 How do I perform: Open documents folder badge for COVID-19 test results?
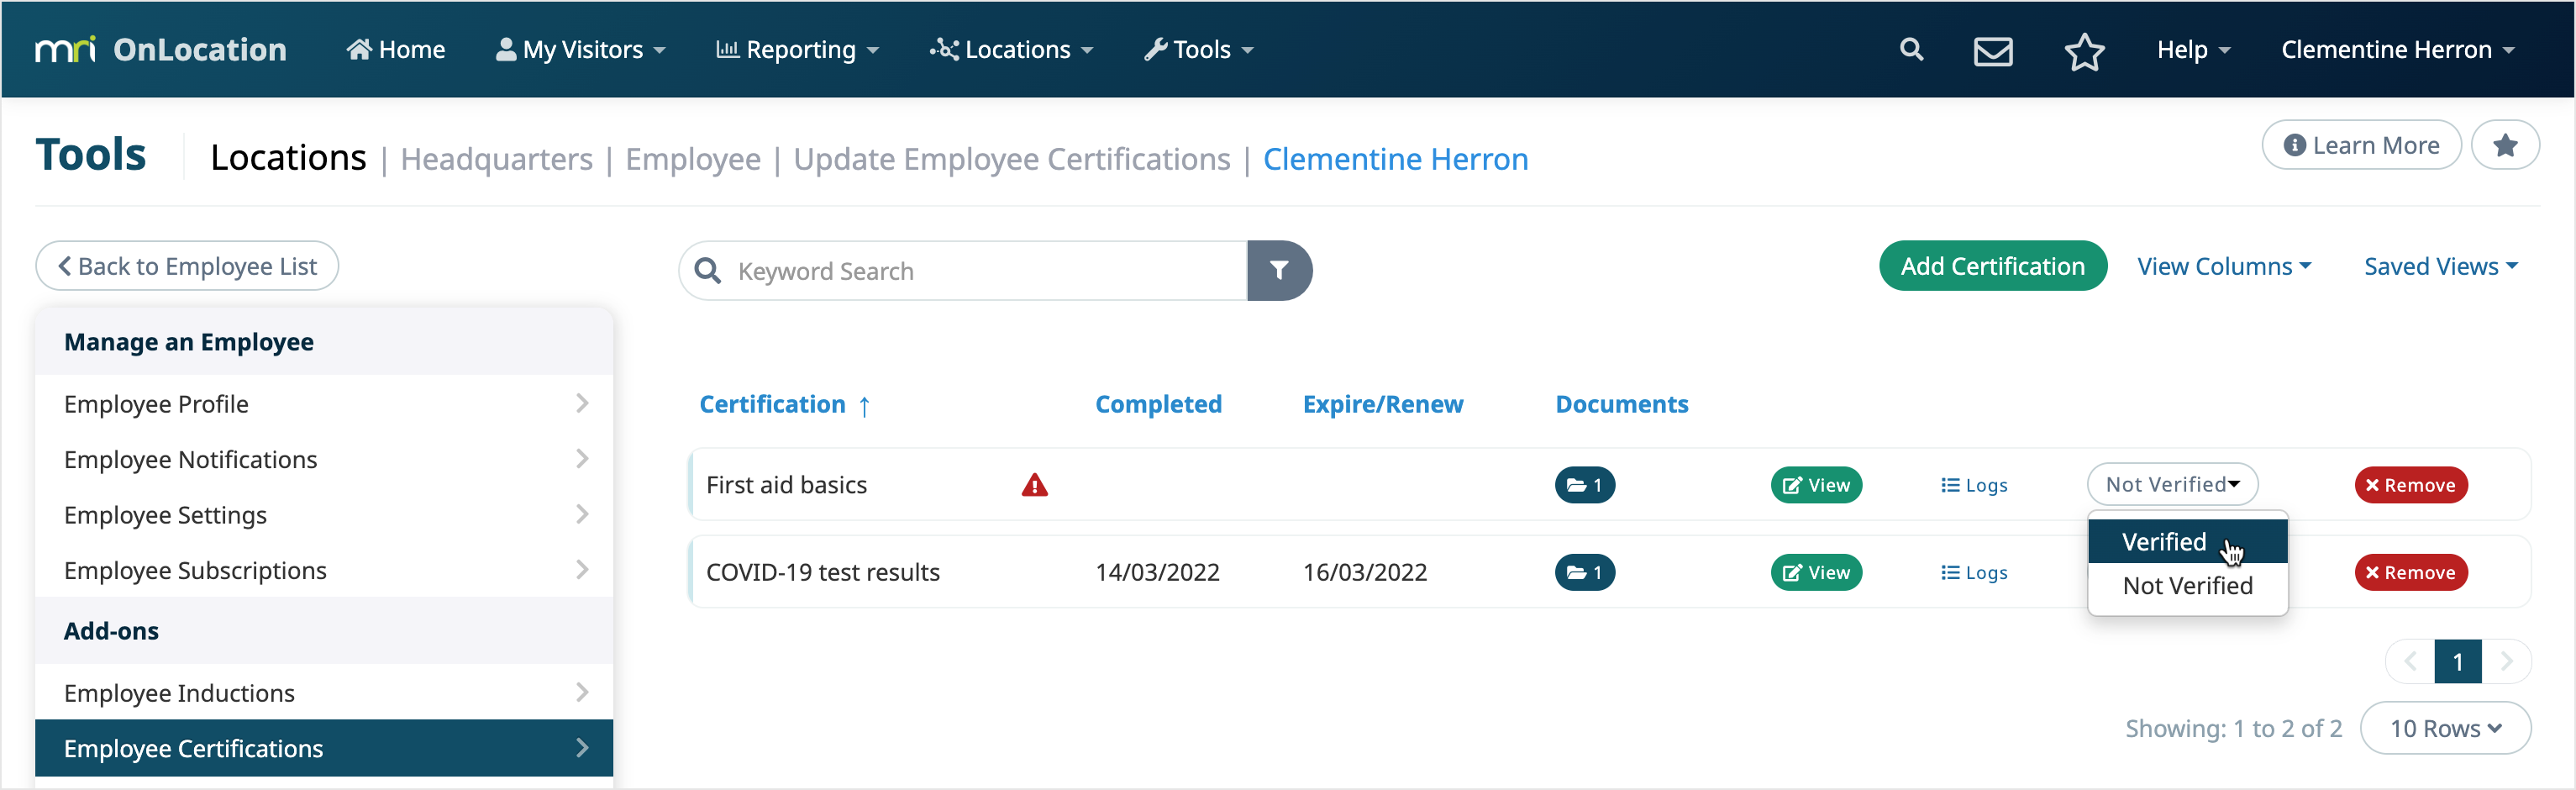[x=1585, y=572]
